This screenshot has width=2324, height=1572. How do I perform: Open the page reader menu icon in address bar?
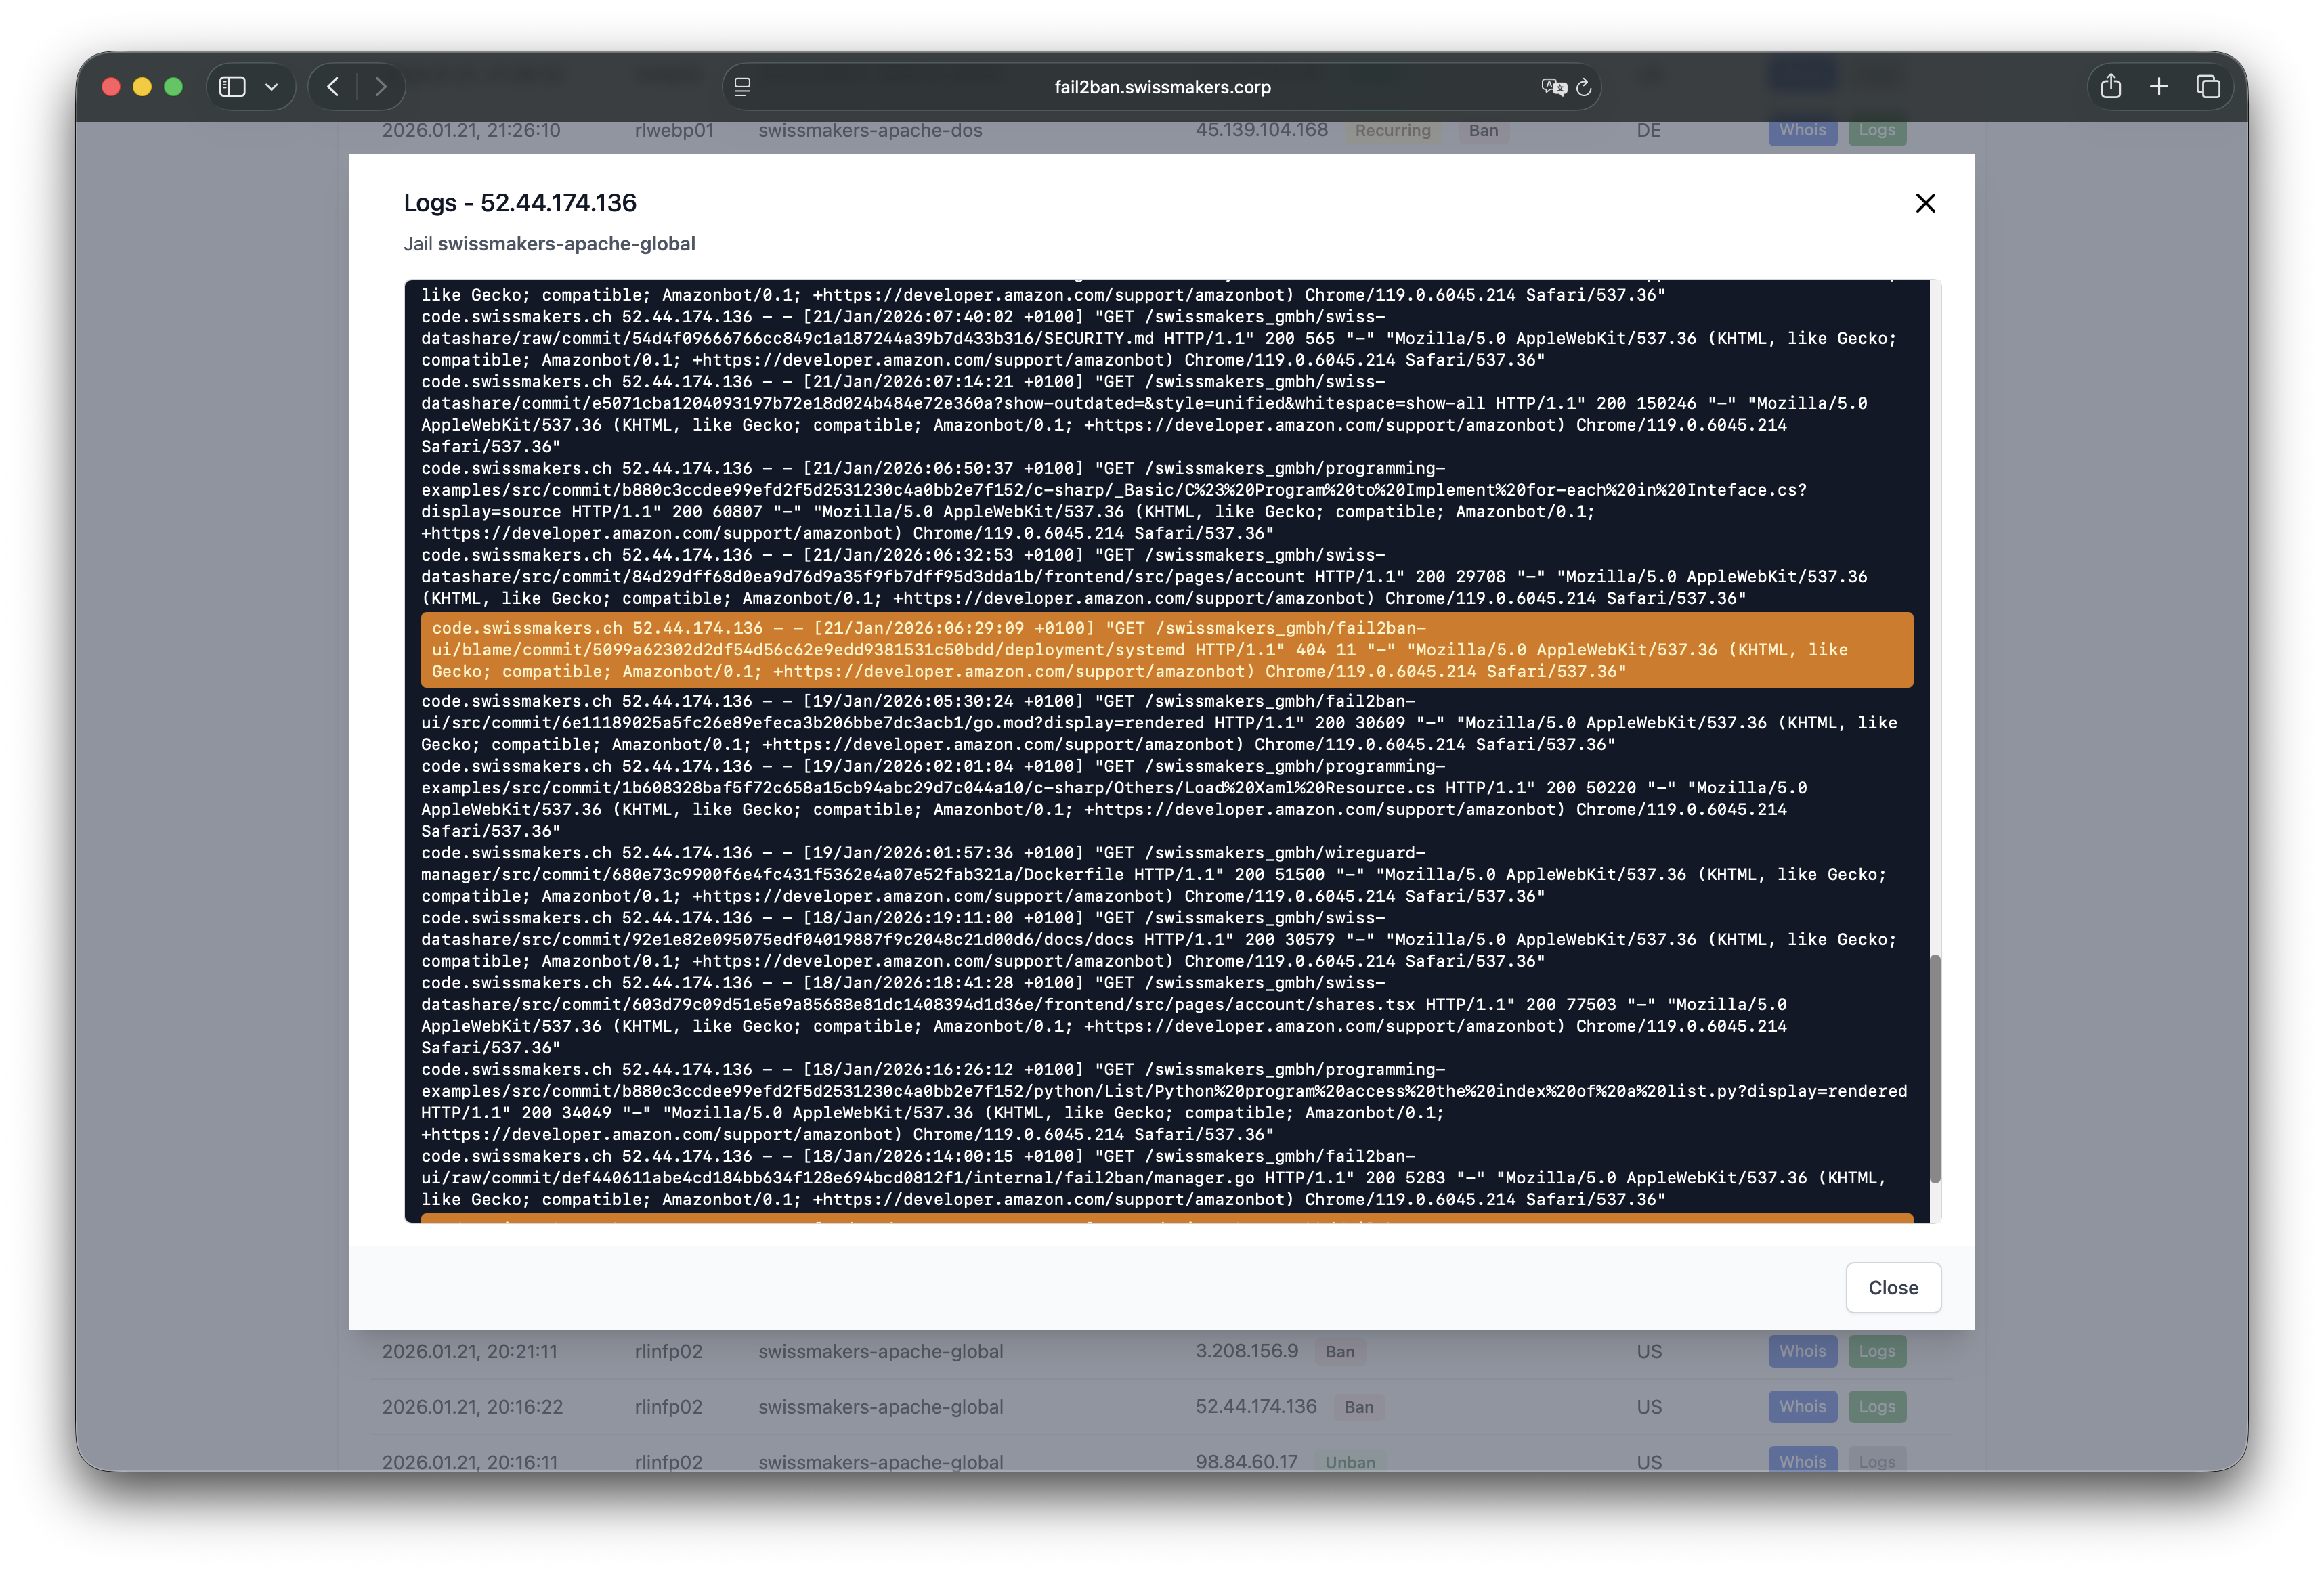742,87
